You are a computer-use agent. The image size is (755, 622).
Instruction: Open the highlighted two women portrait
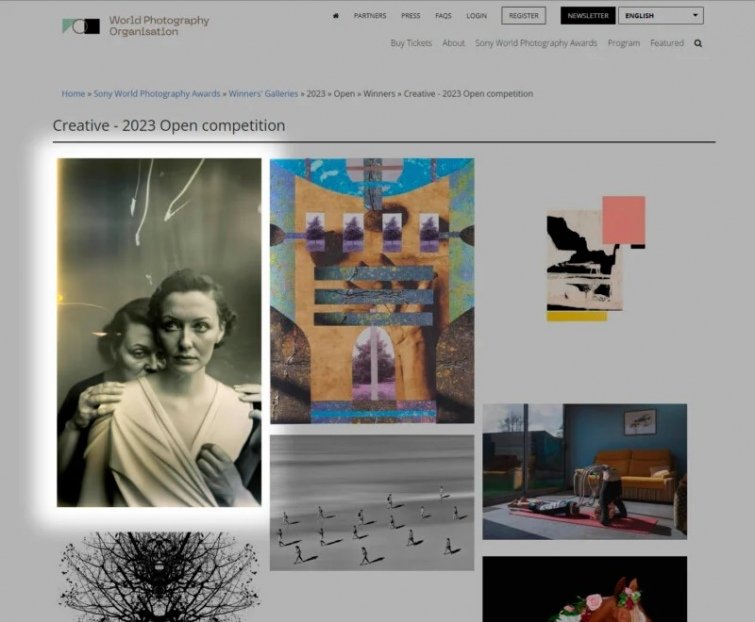159,332
